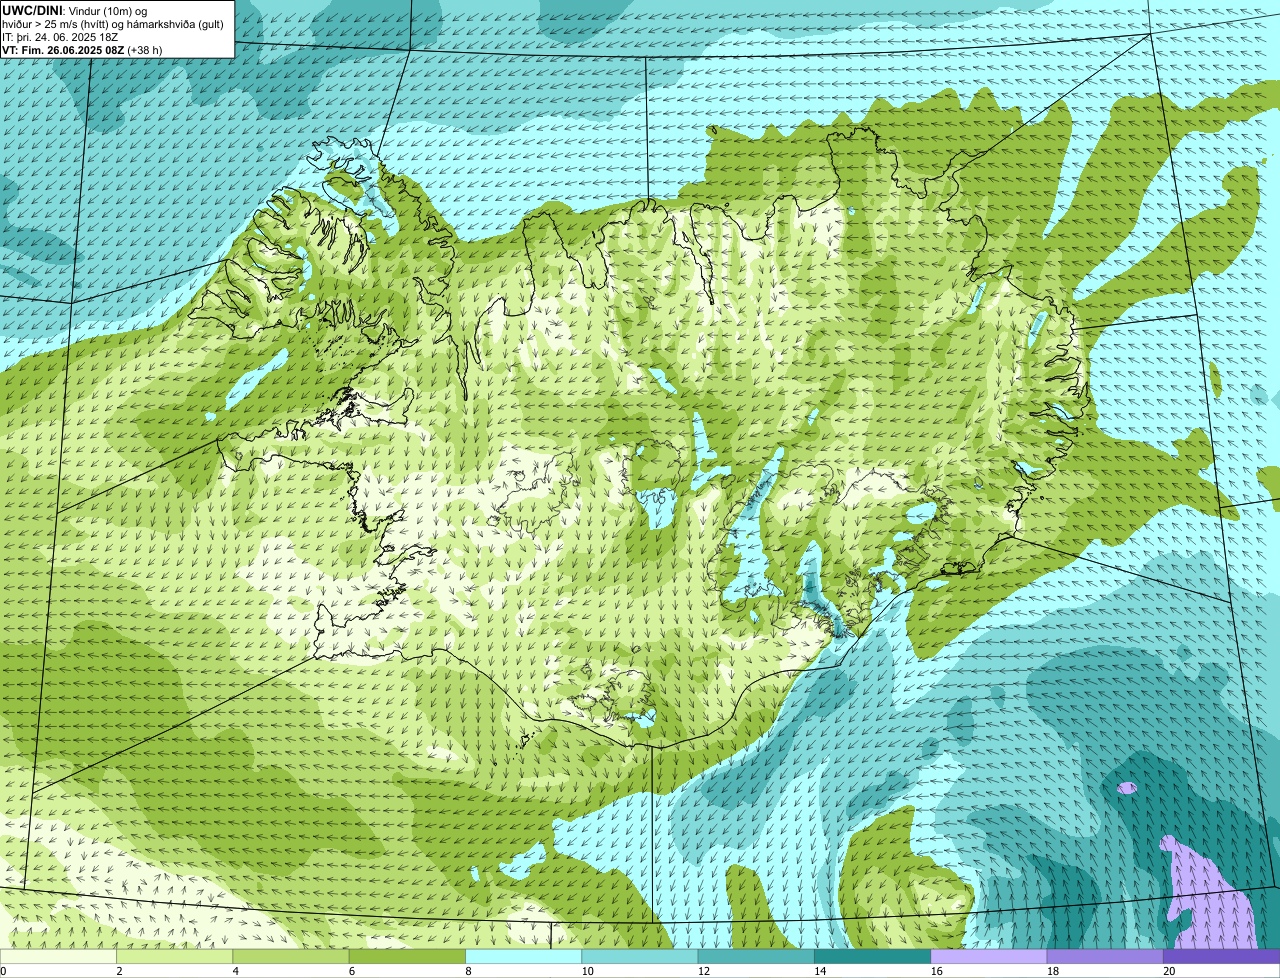Click the 'hviður > 25 m/s (hvítt)' legend line
Screen dimensions: 1280x978
coord(56,23)
